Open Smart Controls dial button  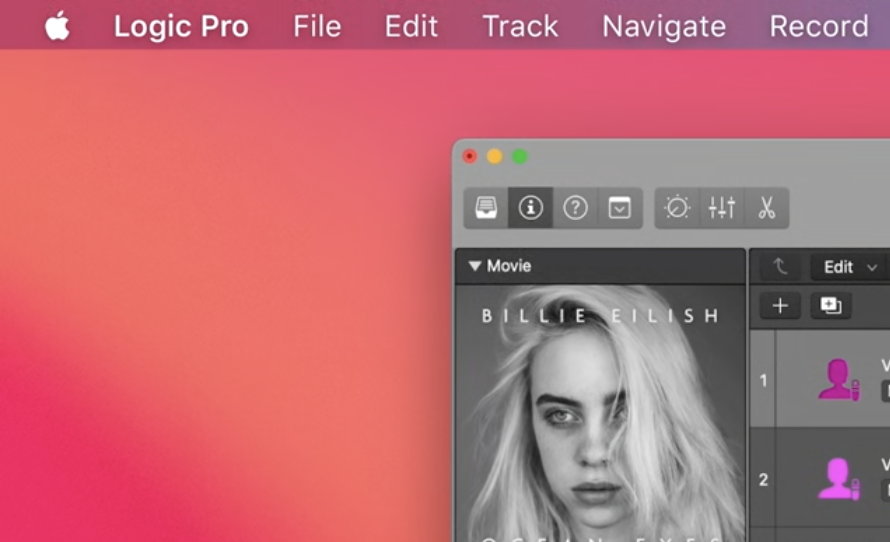click(x=677, y=208)
